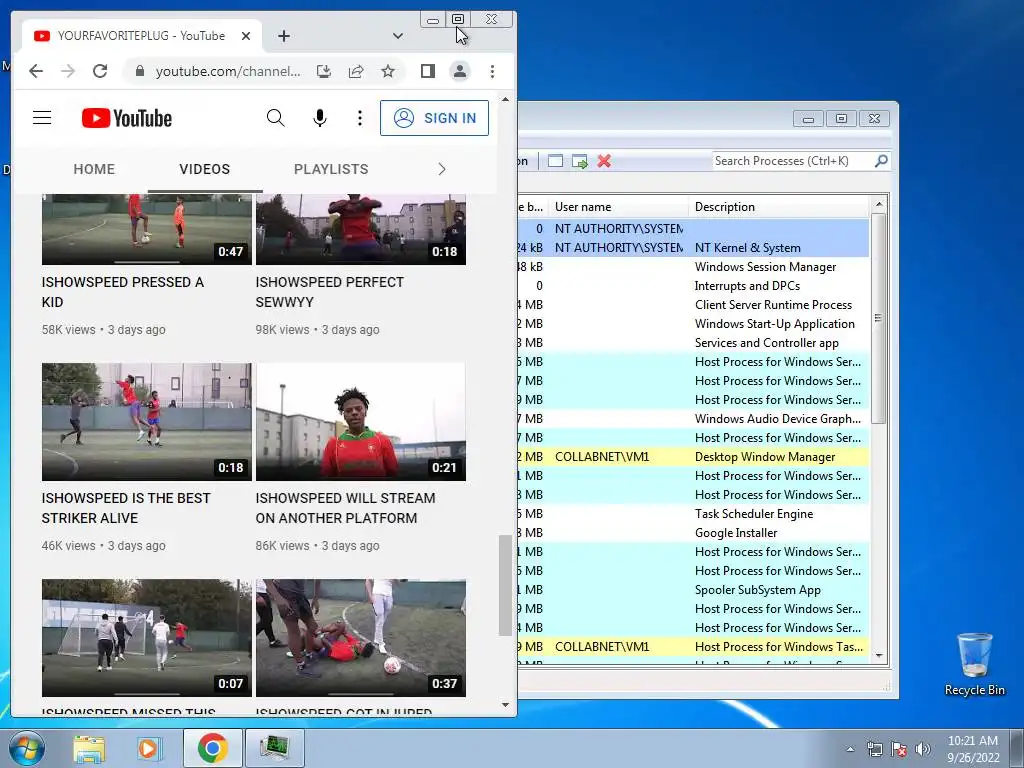Click YouTube page scrollbar thumb

(x=505, y=585)
